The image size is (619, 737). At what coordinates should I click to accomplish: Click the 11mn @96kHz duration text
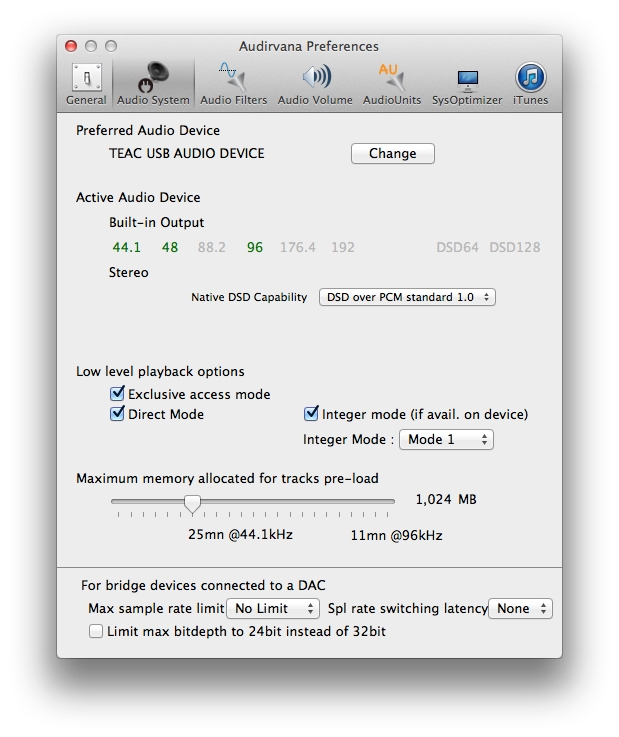[x=396, y=535]
